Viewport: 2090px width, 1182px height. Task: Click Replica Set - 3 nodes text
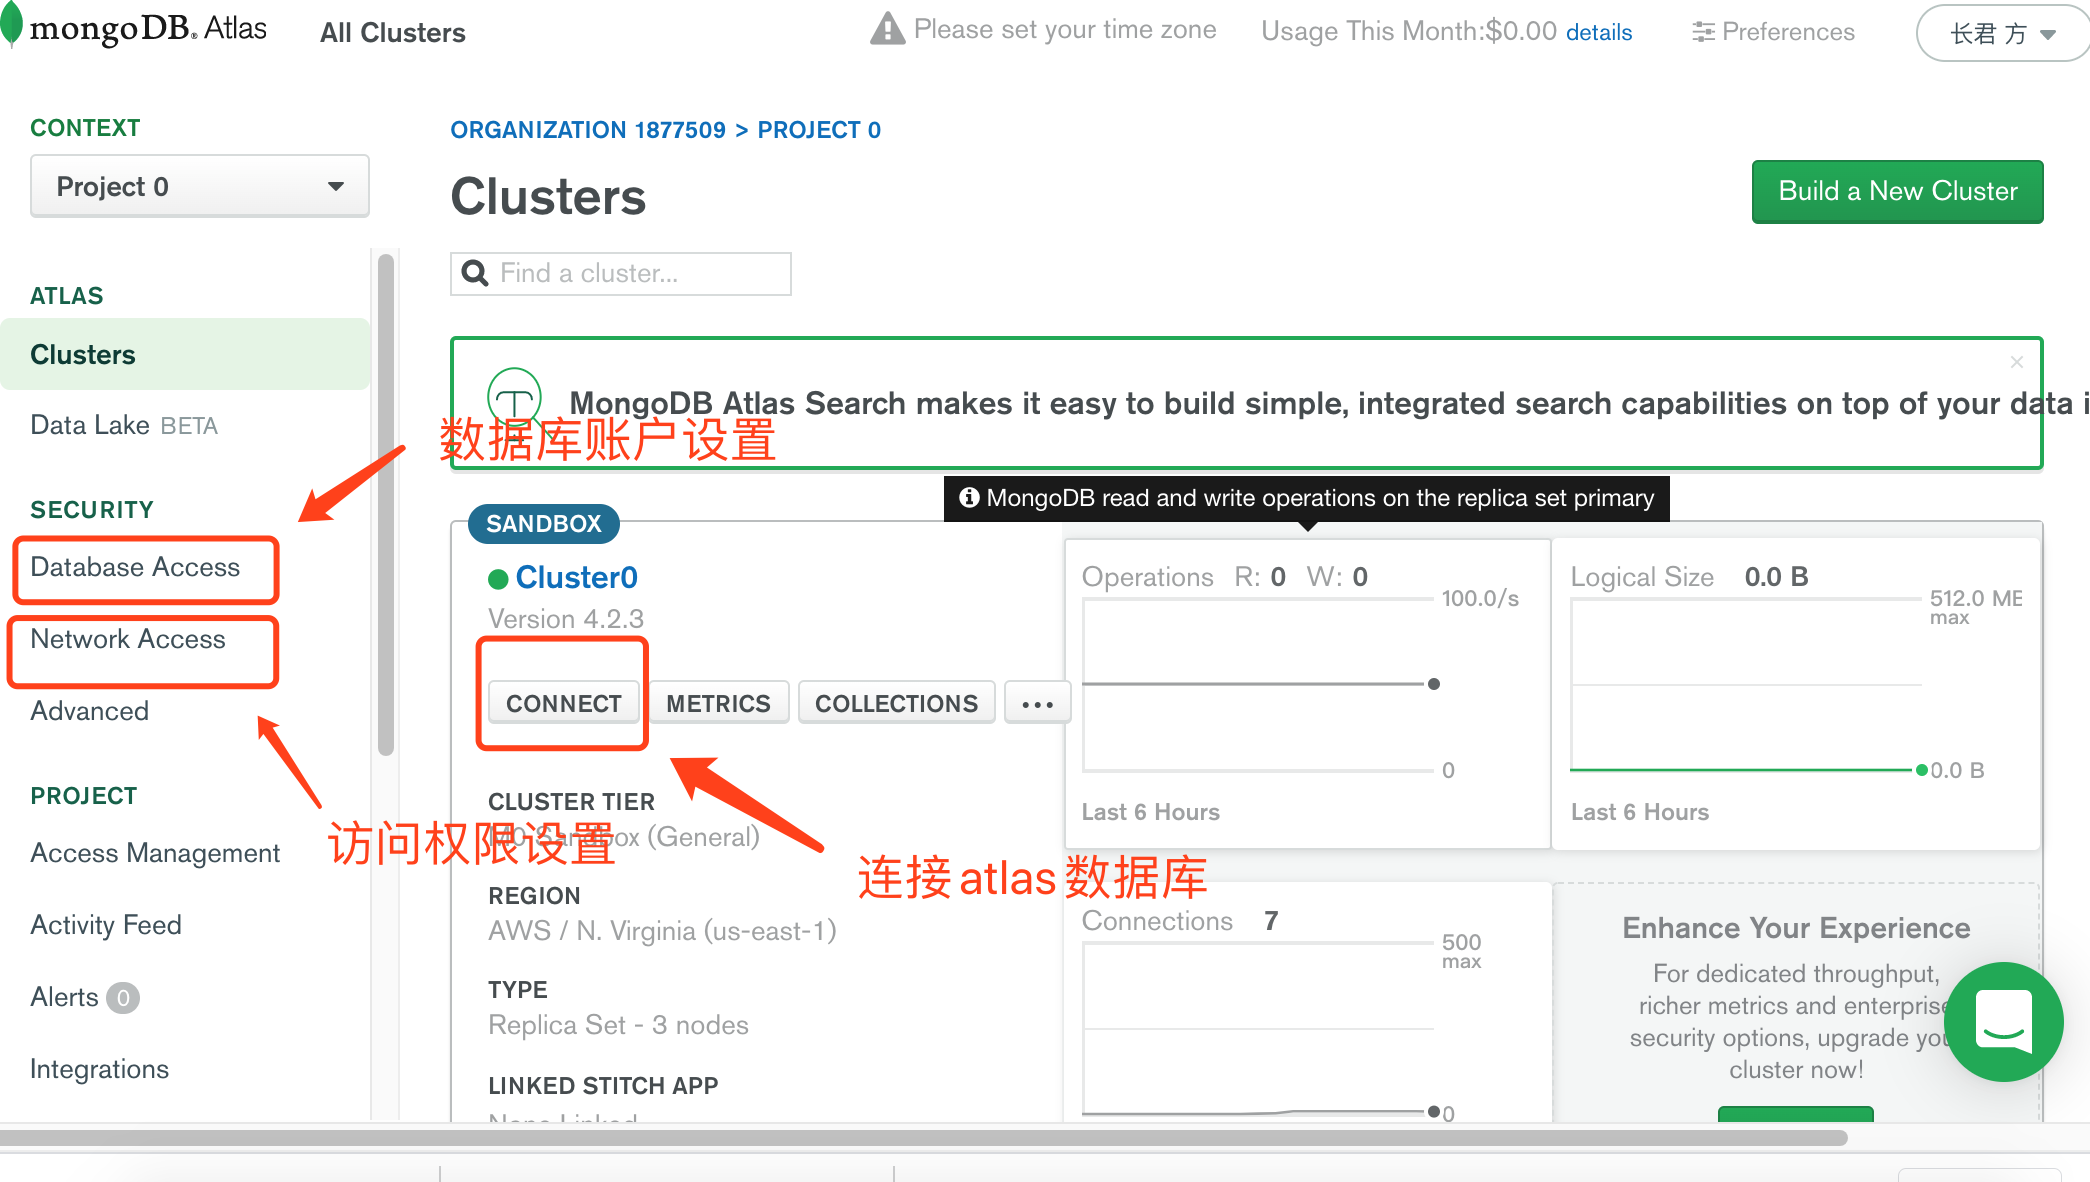pos(618,1025)
